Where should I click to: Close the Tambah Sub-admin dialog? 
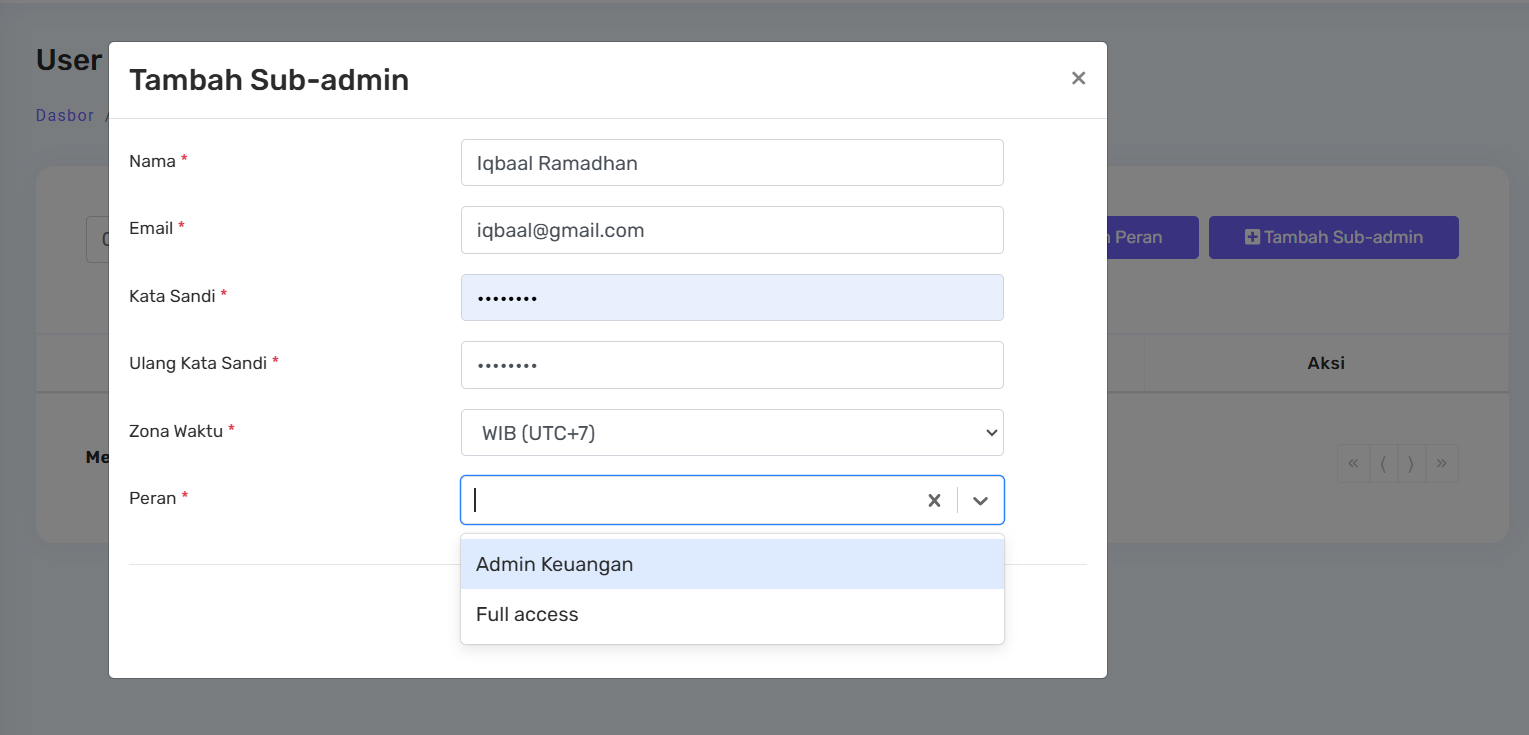[x=1078, y=78]
